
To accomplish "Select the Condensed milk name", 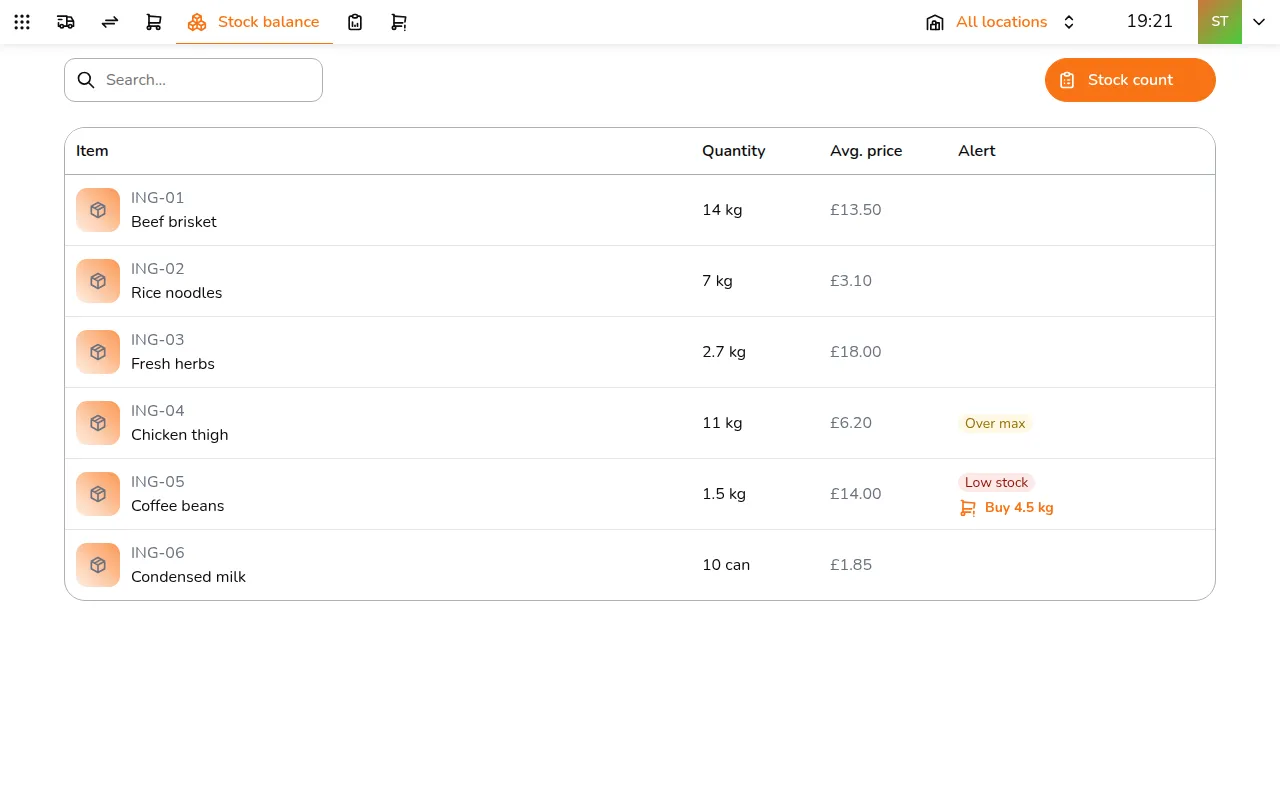I will (188, 577).
